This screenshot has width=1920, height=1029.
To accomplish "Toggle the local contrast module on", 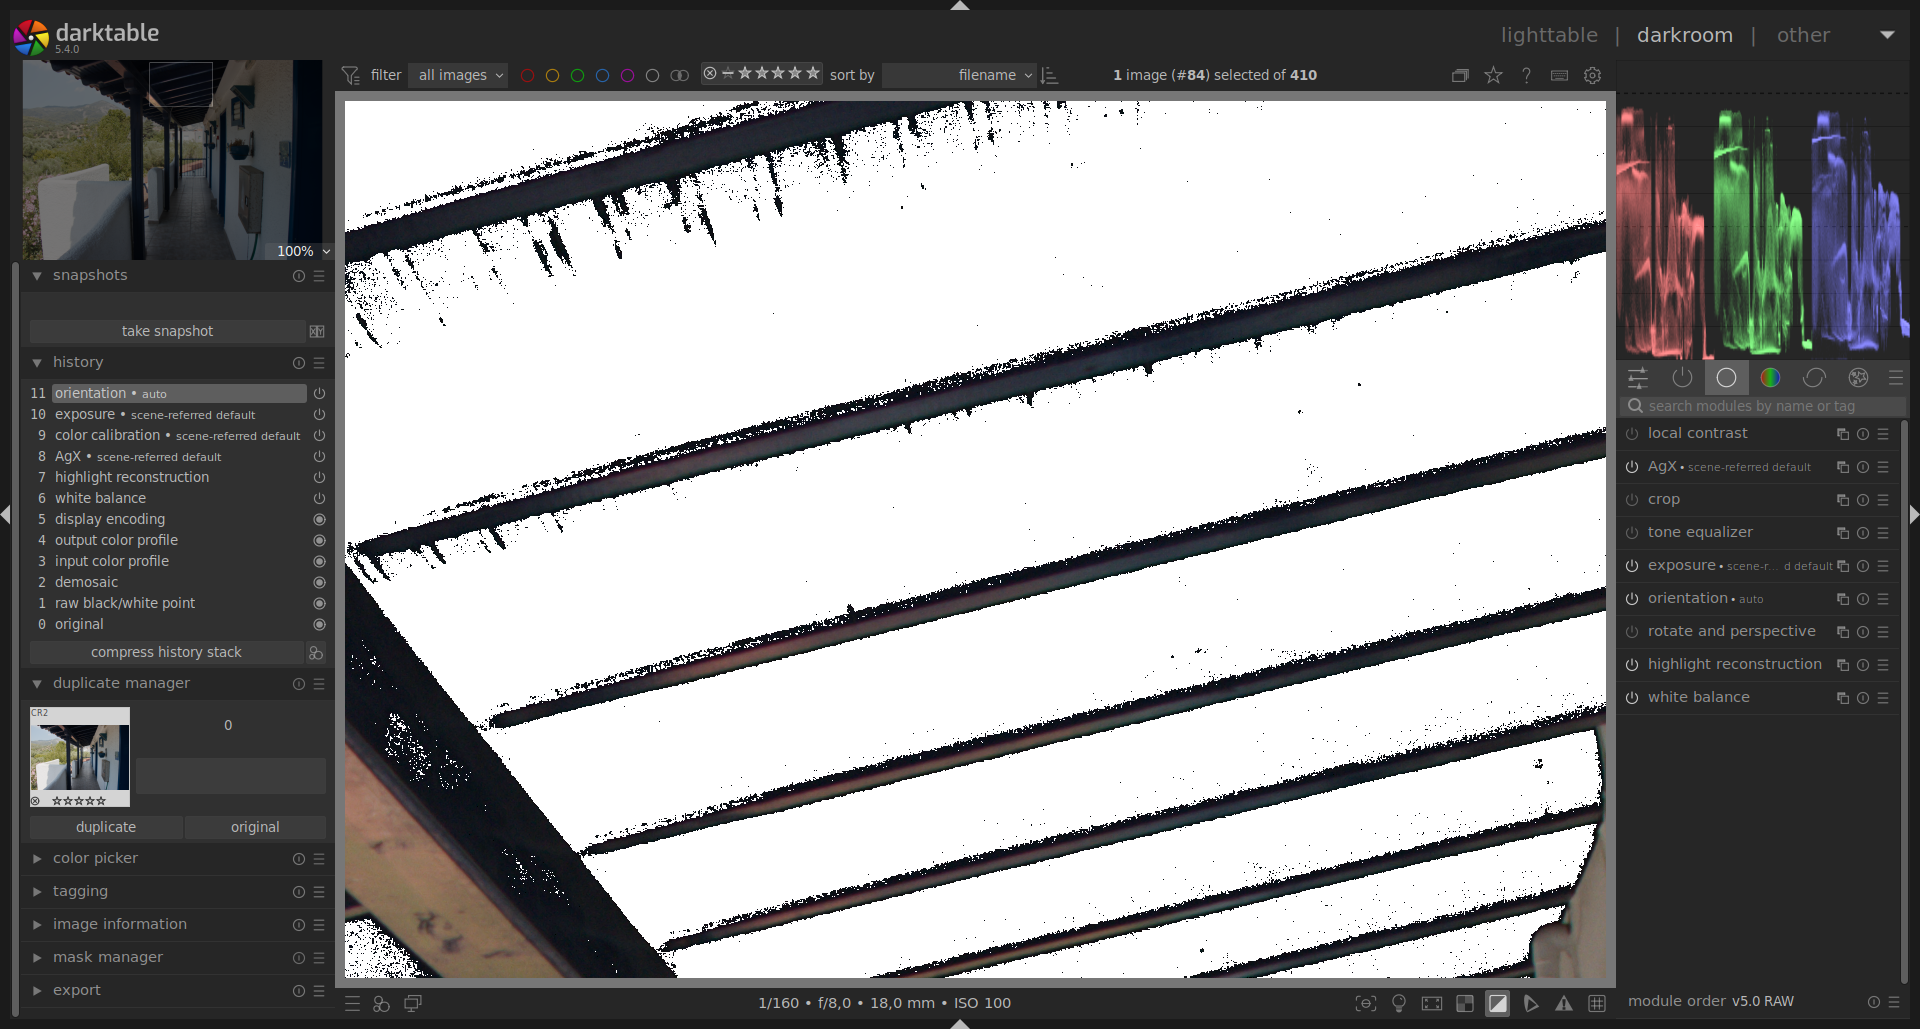I will click(x=1632, y=434).
